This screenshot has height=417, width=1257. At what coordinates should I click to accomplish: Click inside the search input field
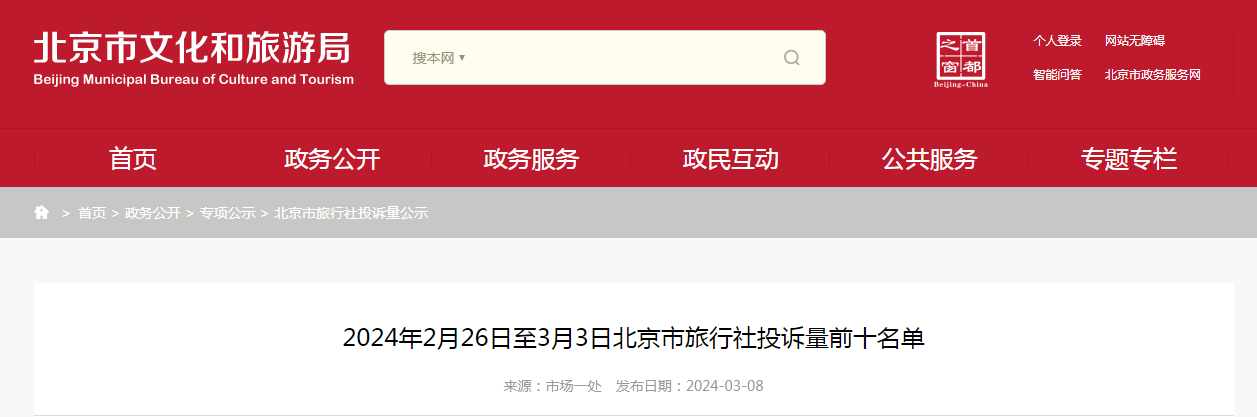coord(620,58)
